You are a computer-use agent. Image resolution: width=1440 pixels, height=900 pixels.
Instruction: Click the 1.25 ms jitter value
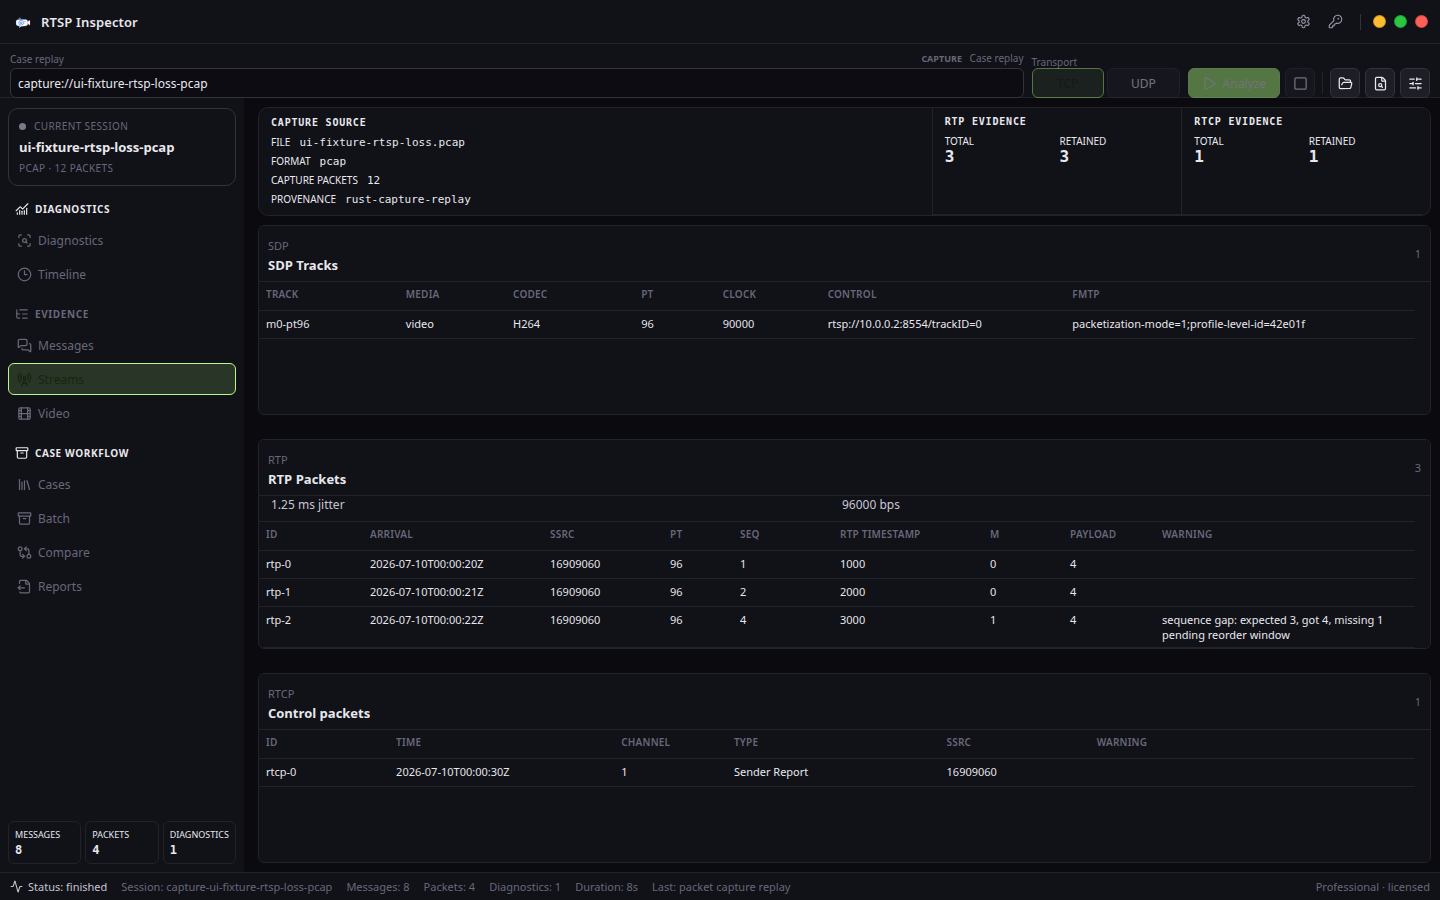308,505
